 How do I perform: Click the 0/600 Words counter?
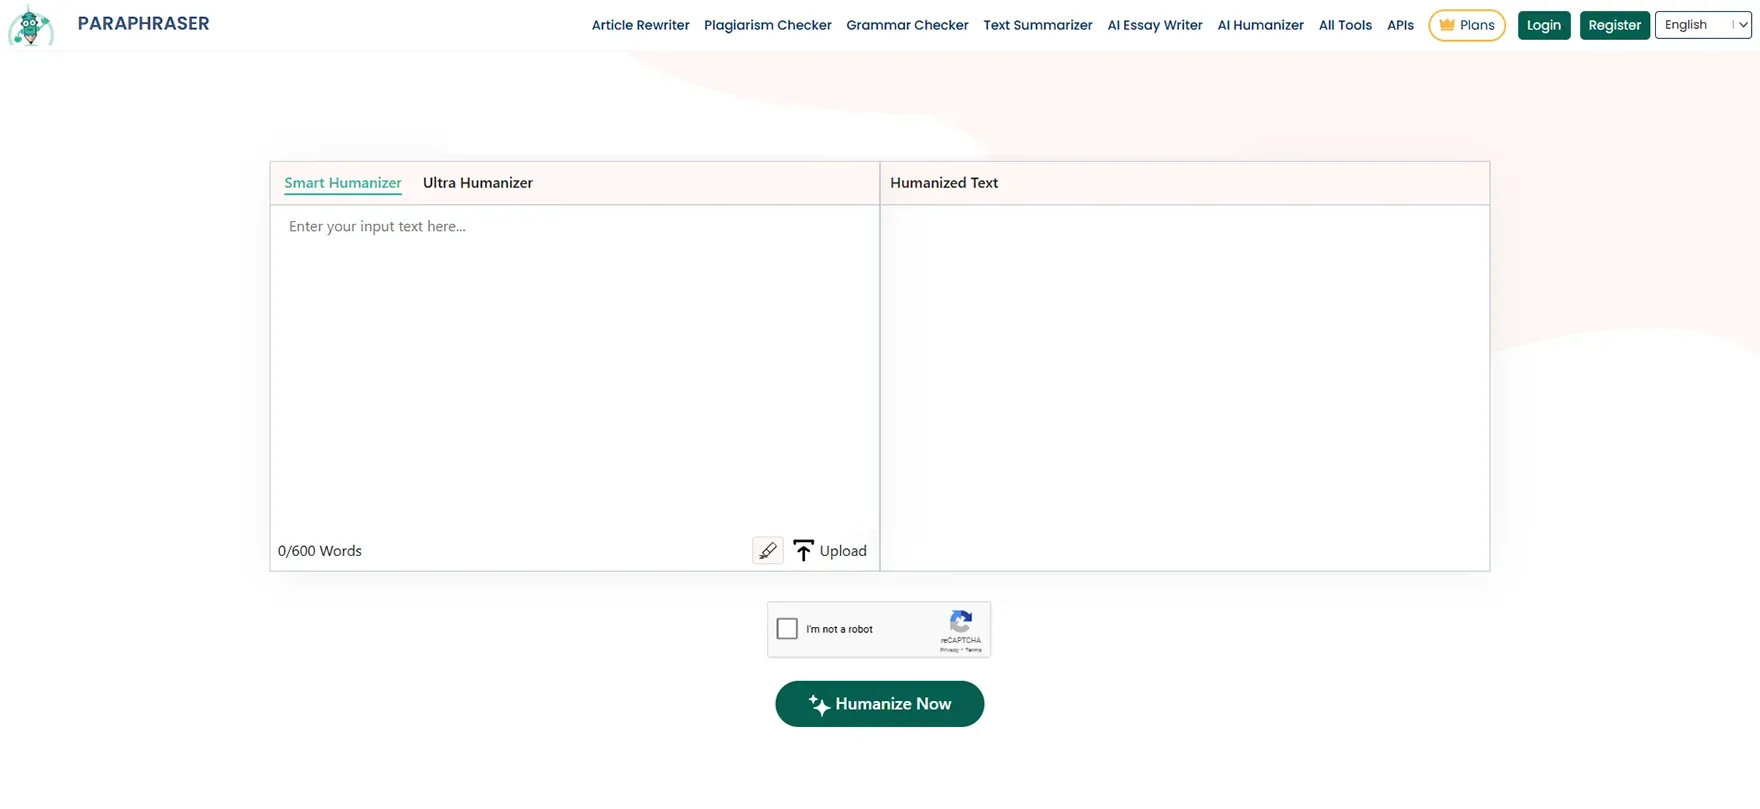320,551
